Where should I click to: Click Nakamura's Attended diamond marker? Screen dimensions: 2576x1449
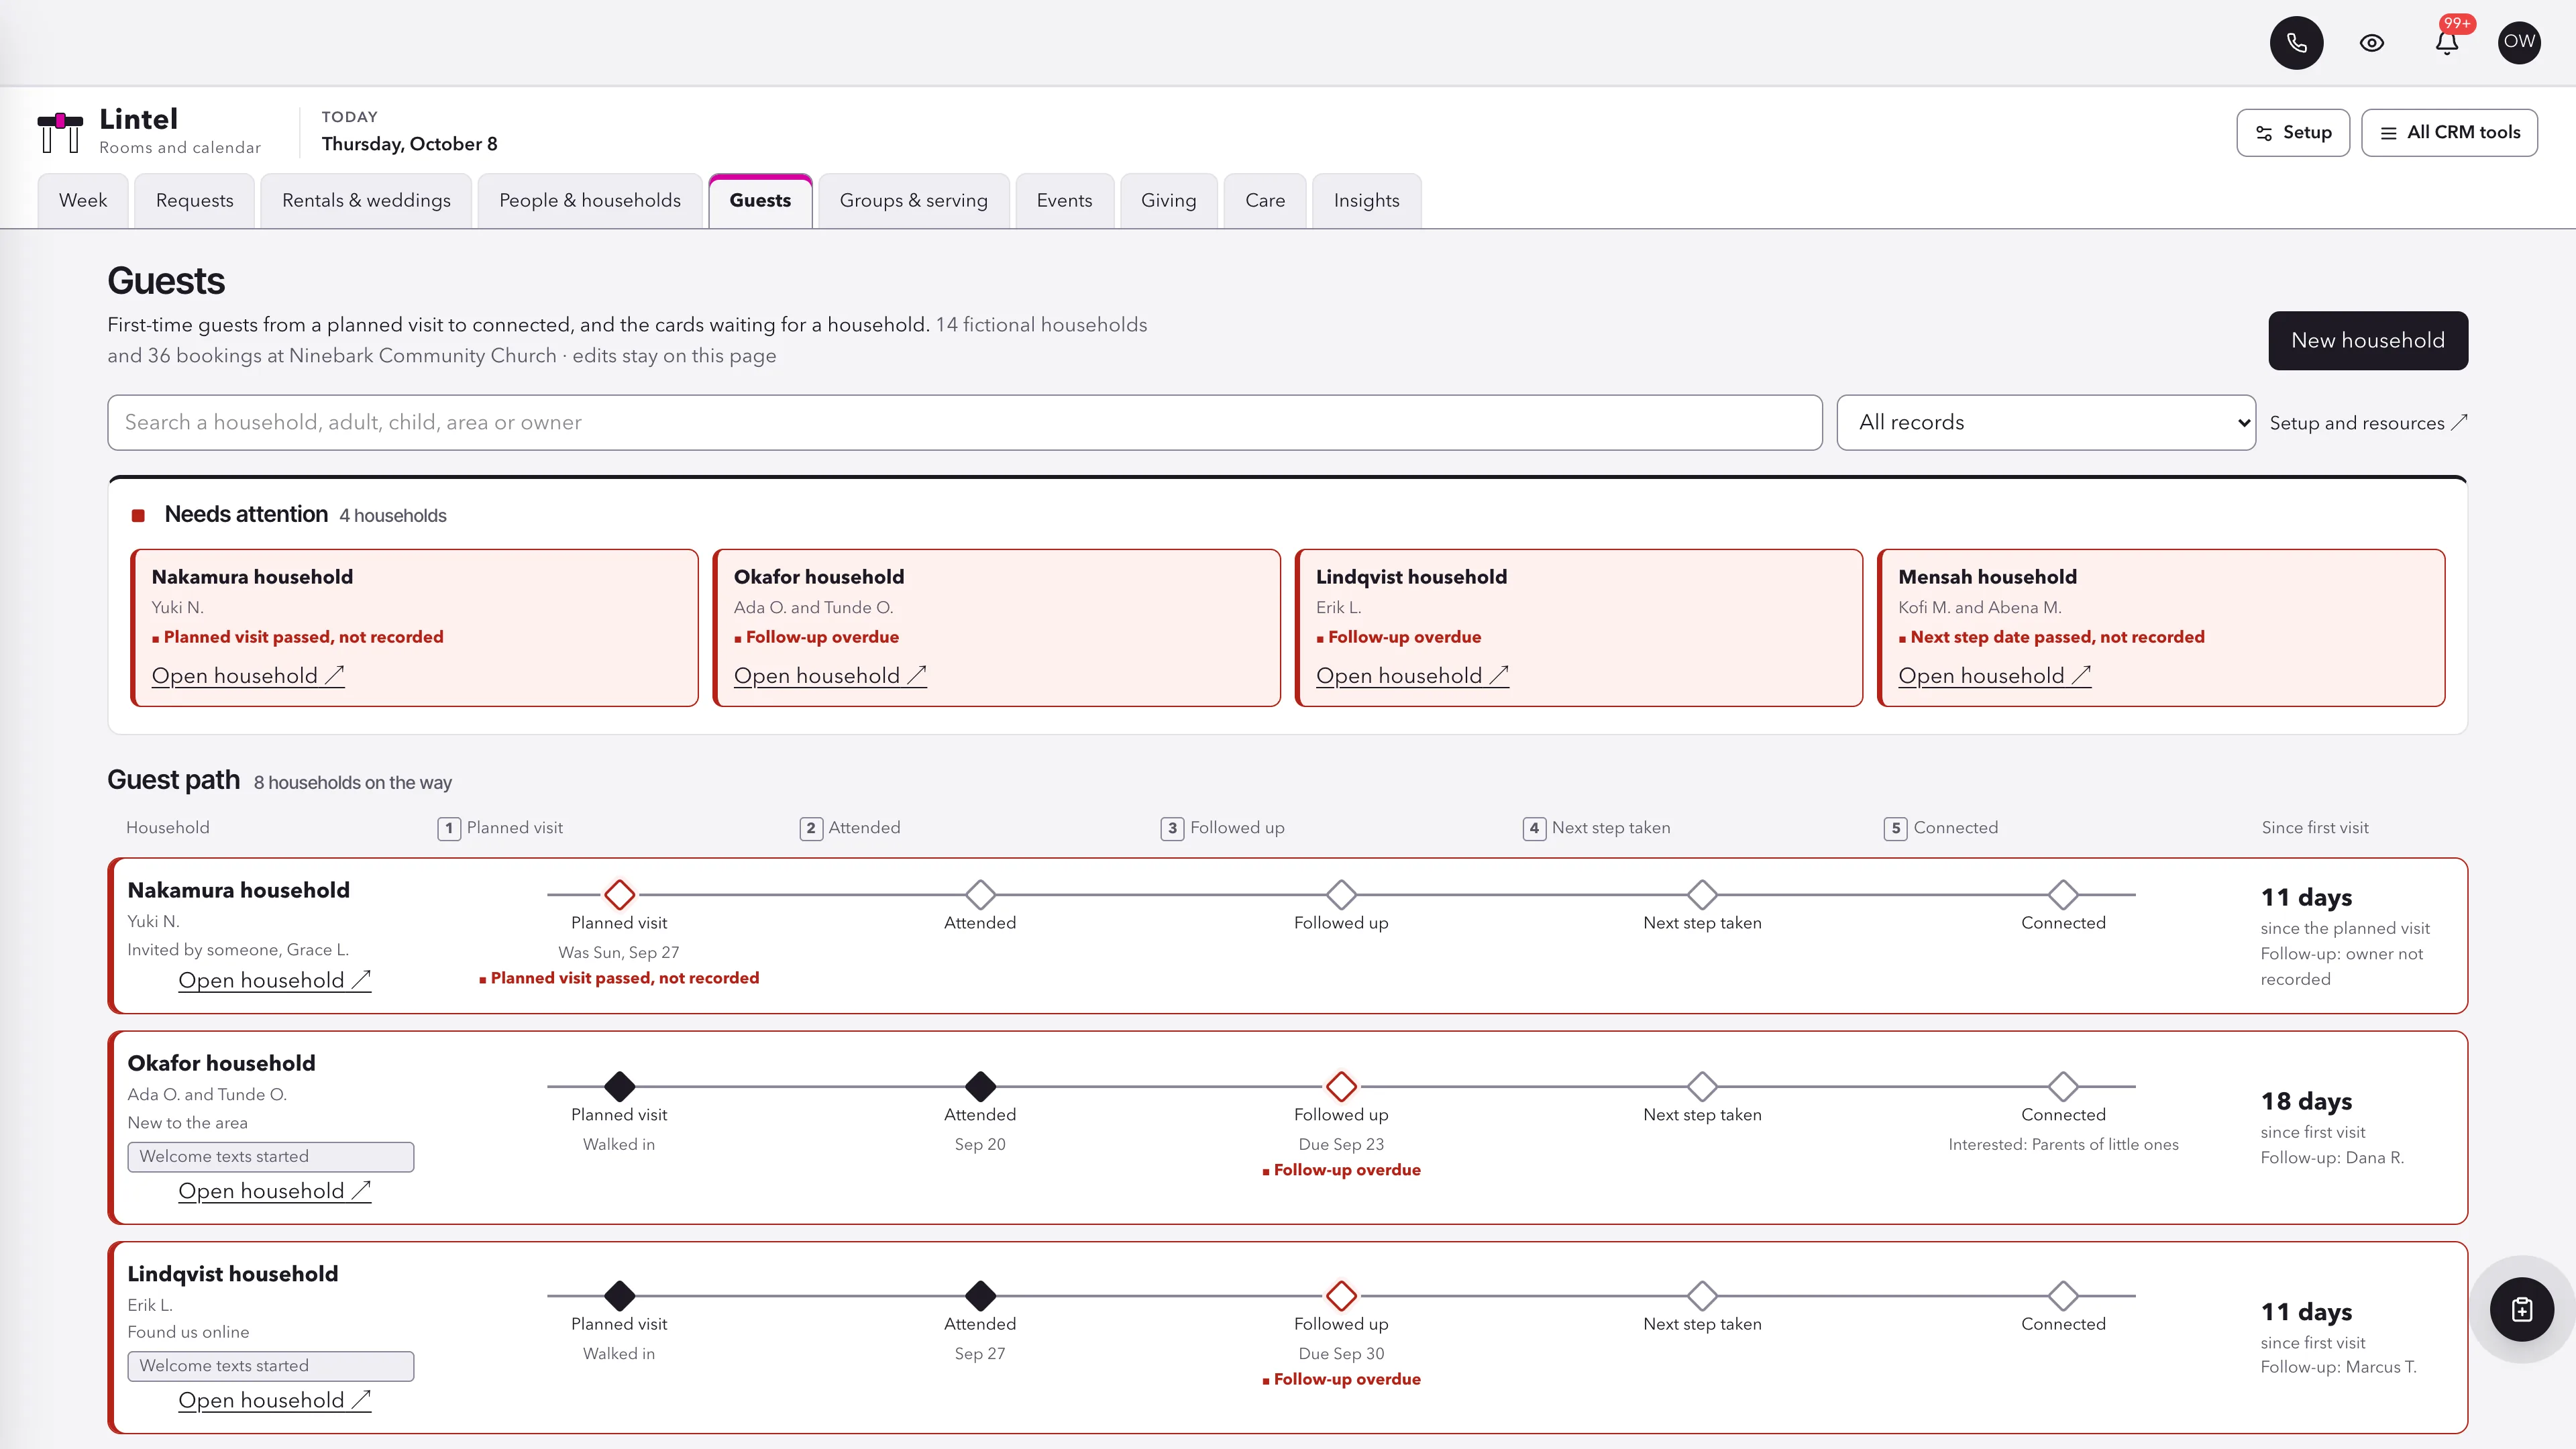pyautogui.click(x=980, y=894)
